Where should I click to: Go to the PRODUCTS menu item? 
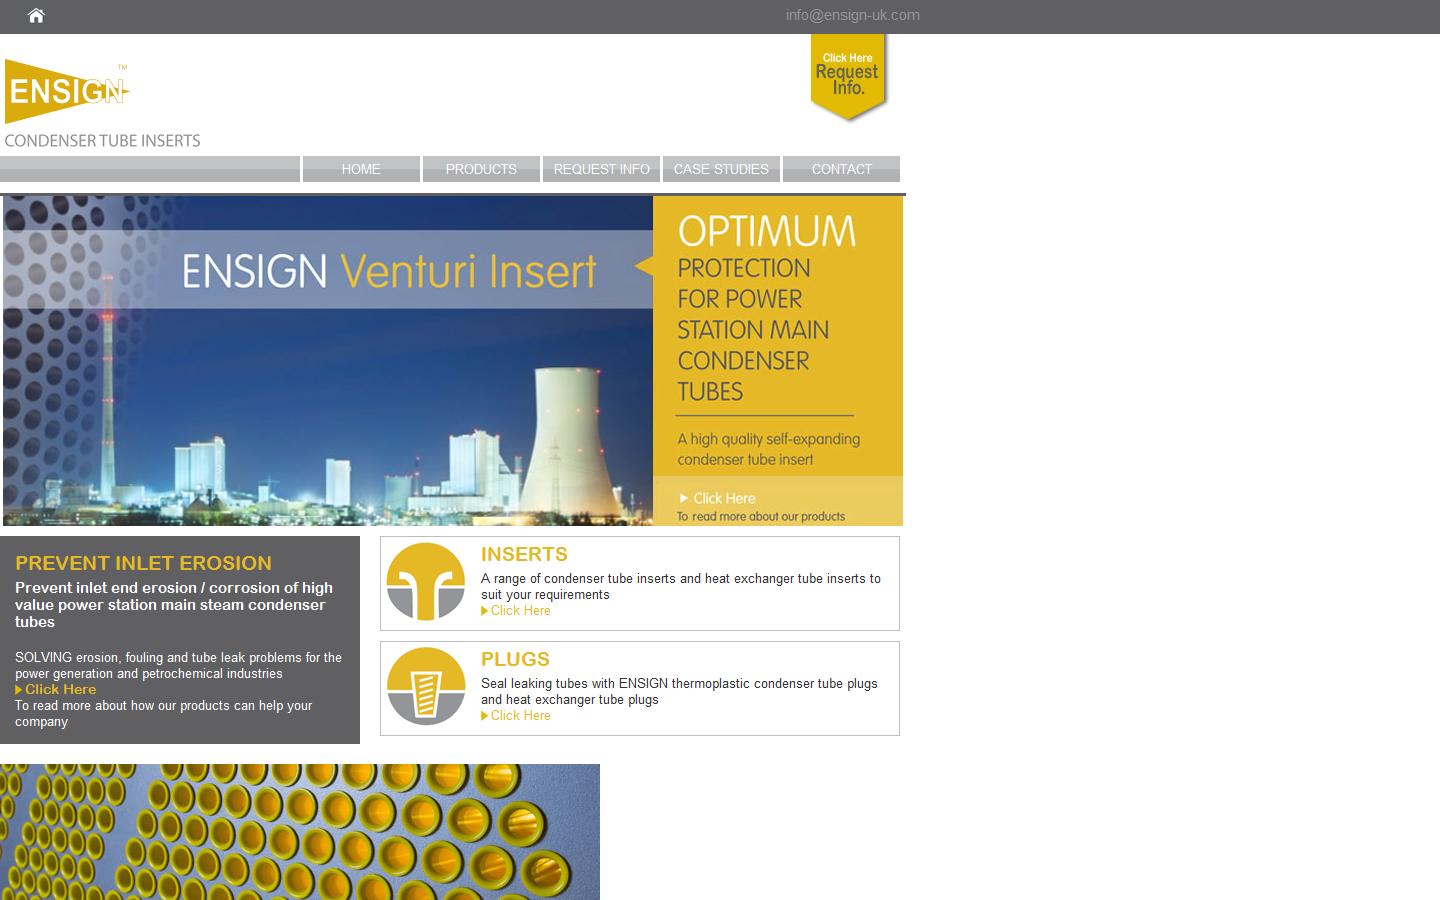point(481,169)
